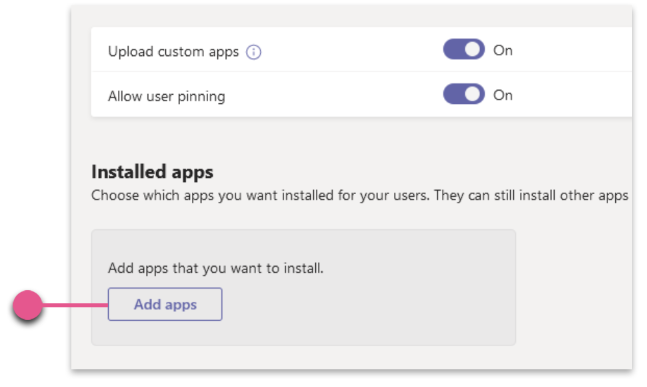Screen dimensions: 647x387
Task: Click empty space in the gray installed apps panel
Action: 371,305
